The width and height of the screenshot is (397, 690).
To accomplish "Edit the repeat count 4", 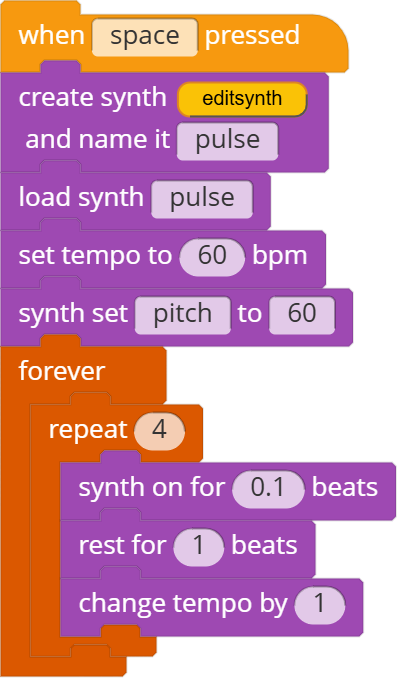I will coord(159,430).
